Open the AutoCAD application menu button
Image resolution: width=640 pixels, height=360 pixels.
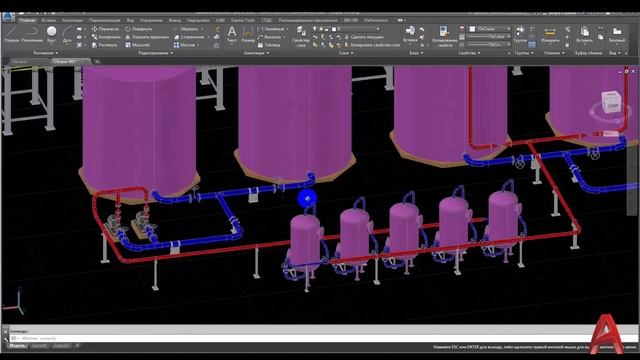point(7,17)
